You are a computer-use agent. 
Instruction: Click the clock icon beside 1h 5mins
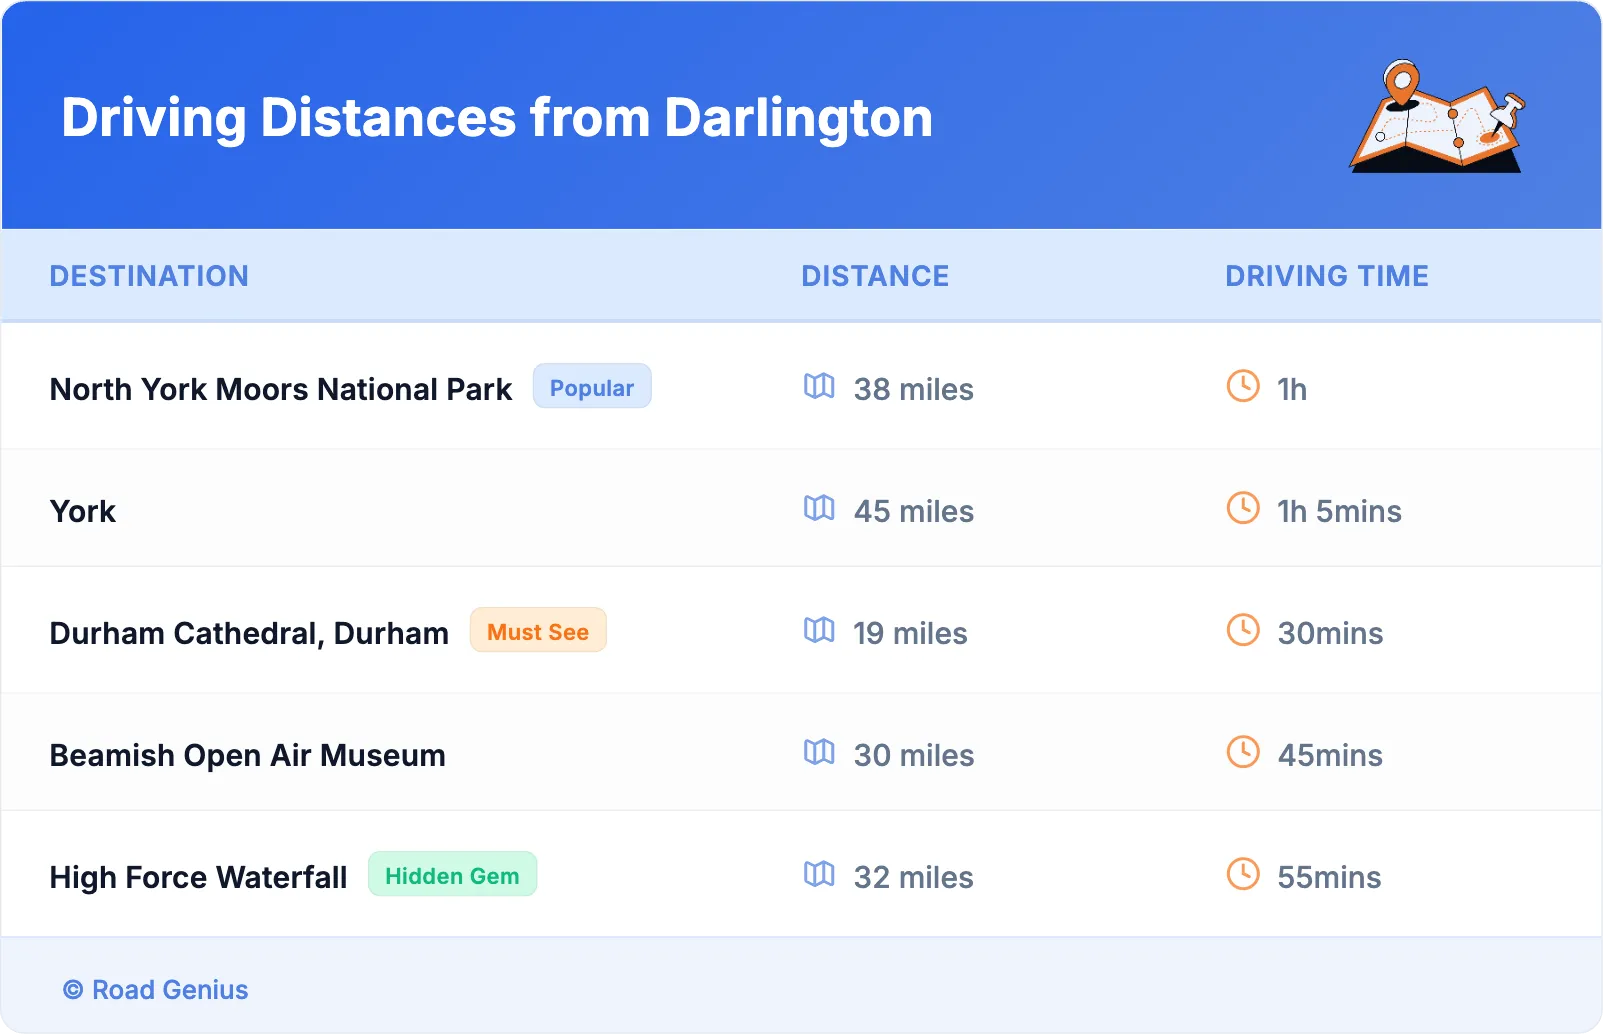point(1243,508)
